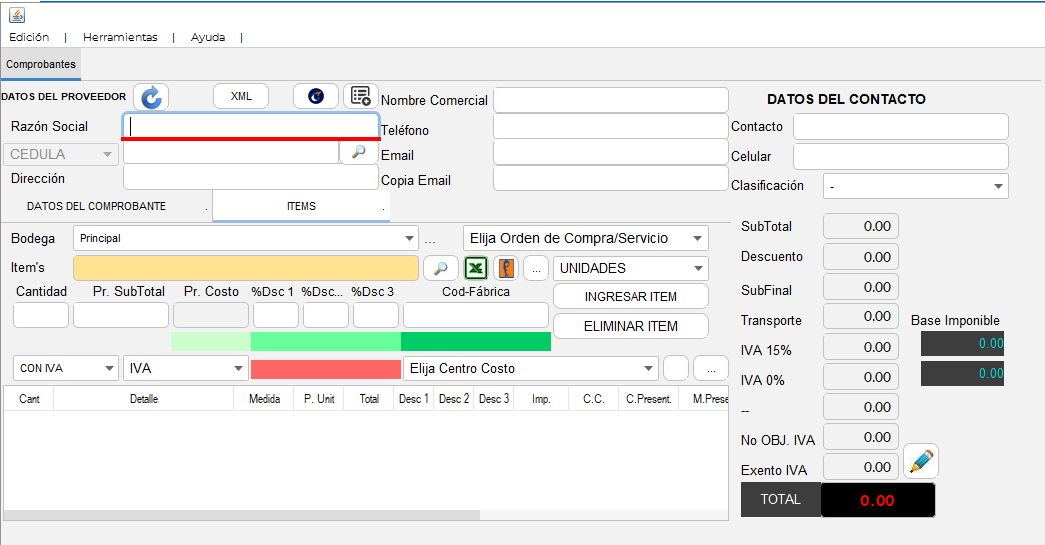
Task: Click the INGRESAR ITEM button
Action: click(630, 296)
